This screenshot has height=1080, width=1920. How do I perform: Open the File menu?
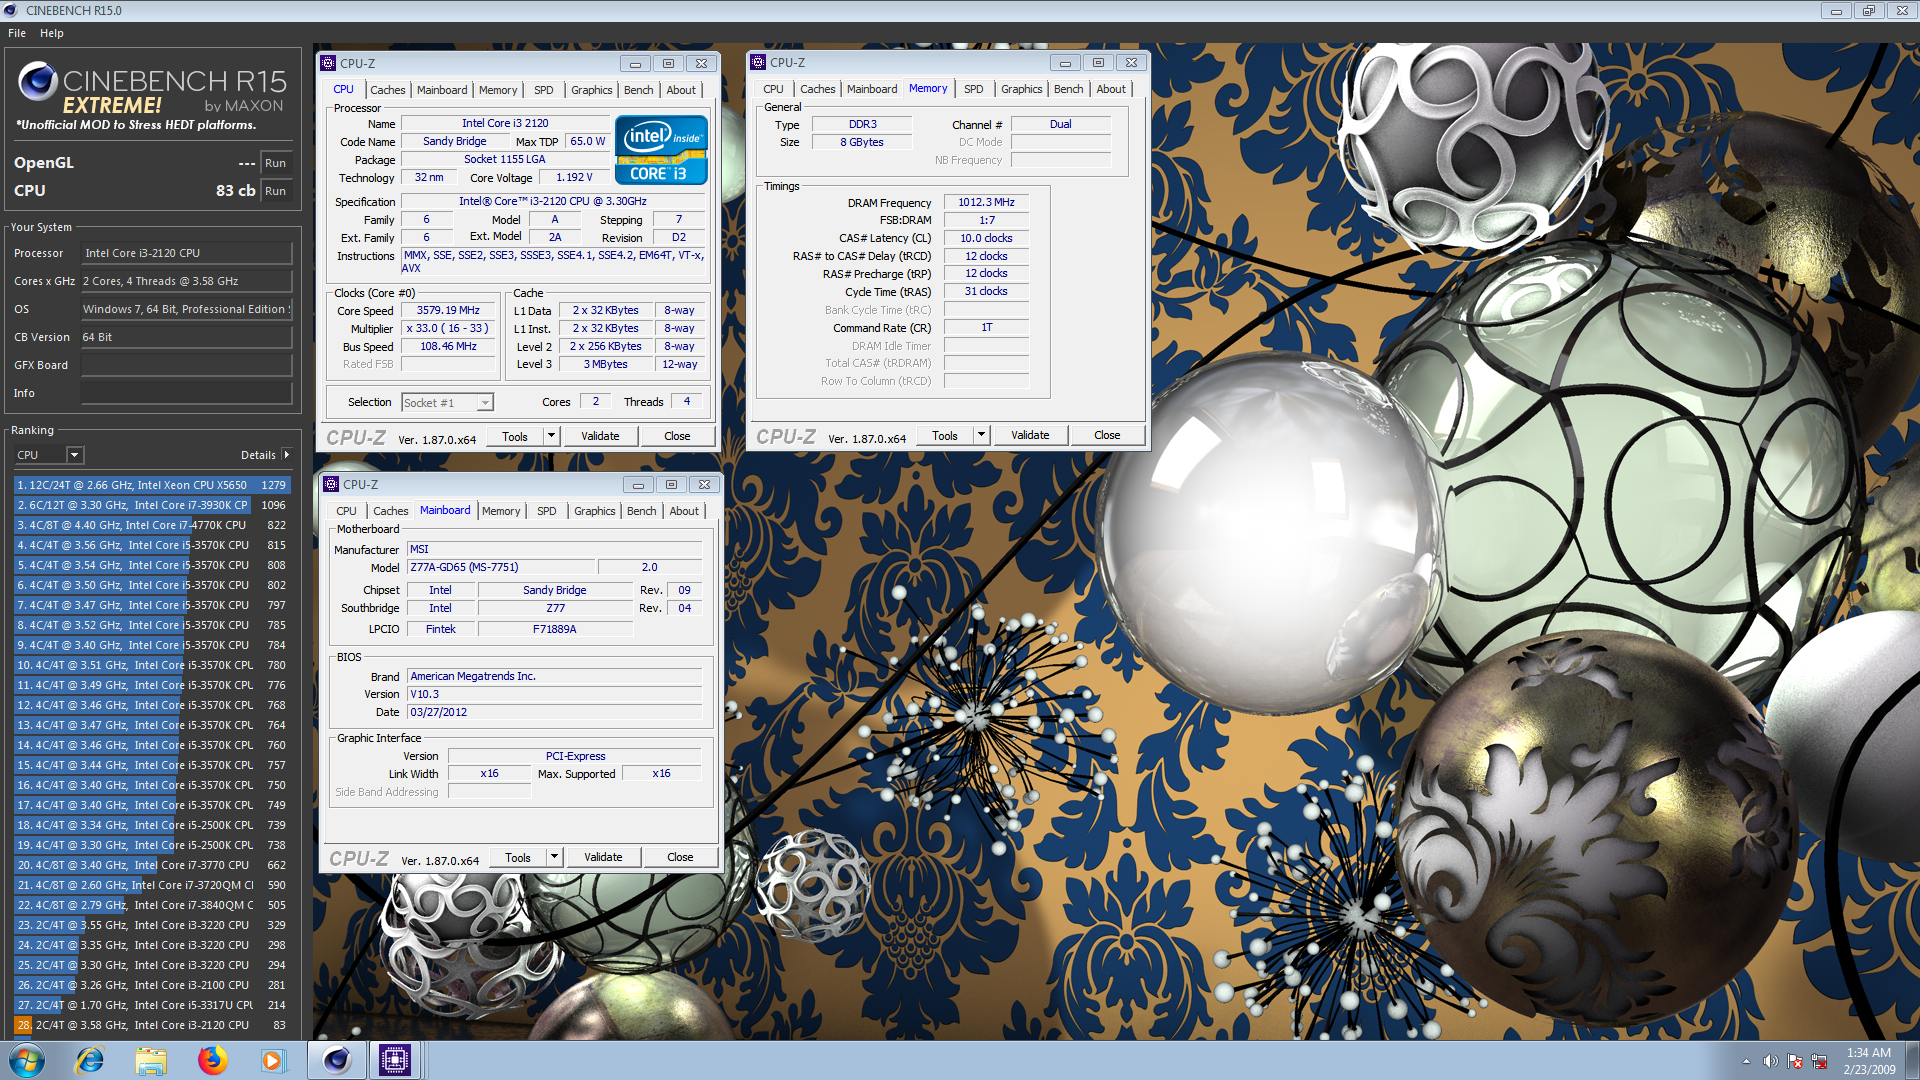[17, 33]
